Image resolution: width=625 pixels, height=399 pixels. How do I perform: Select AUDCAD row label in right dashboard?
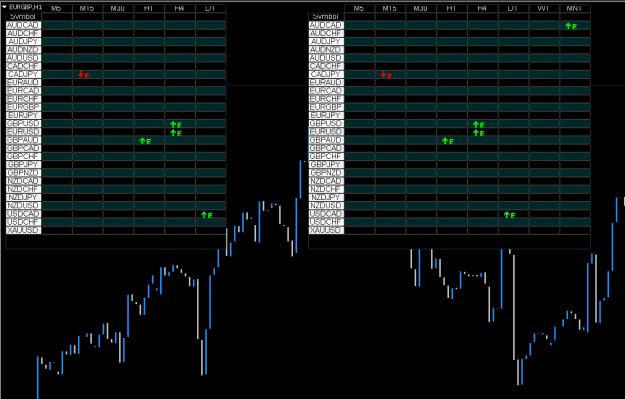tap(326, 25)
